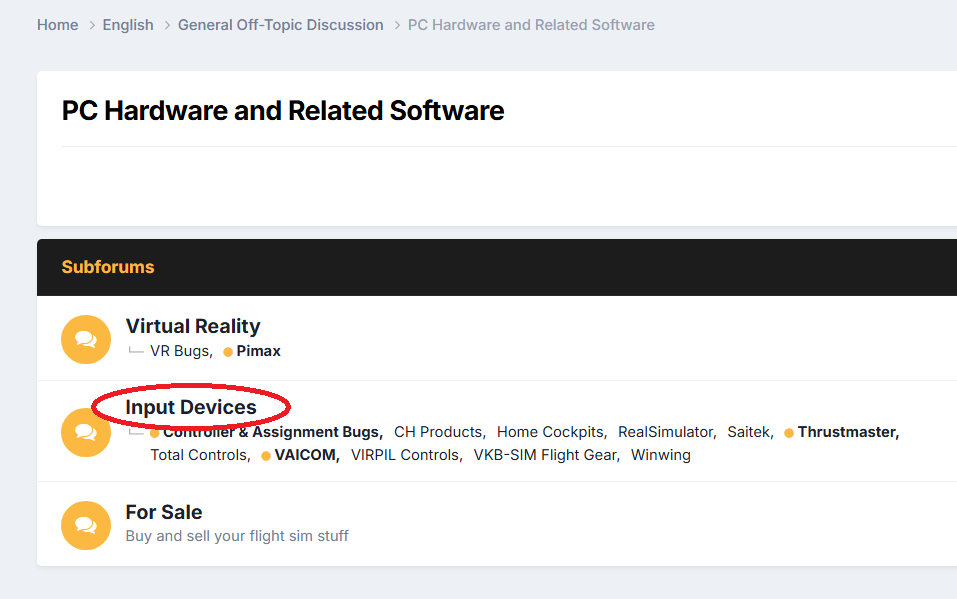The image size is (957, 599).
Task: Open the Input Devices subforum
Action: (x=191, y=407)
